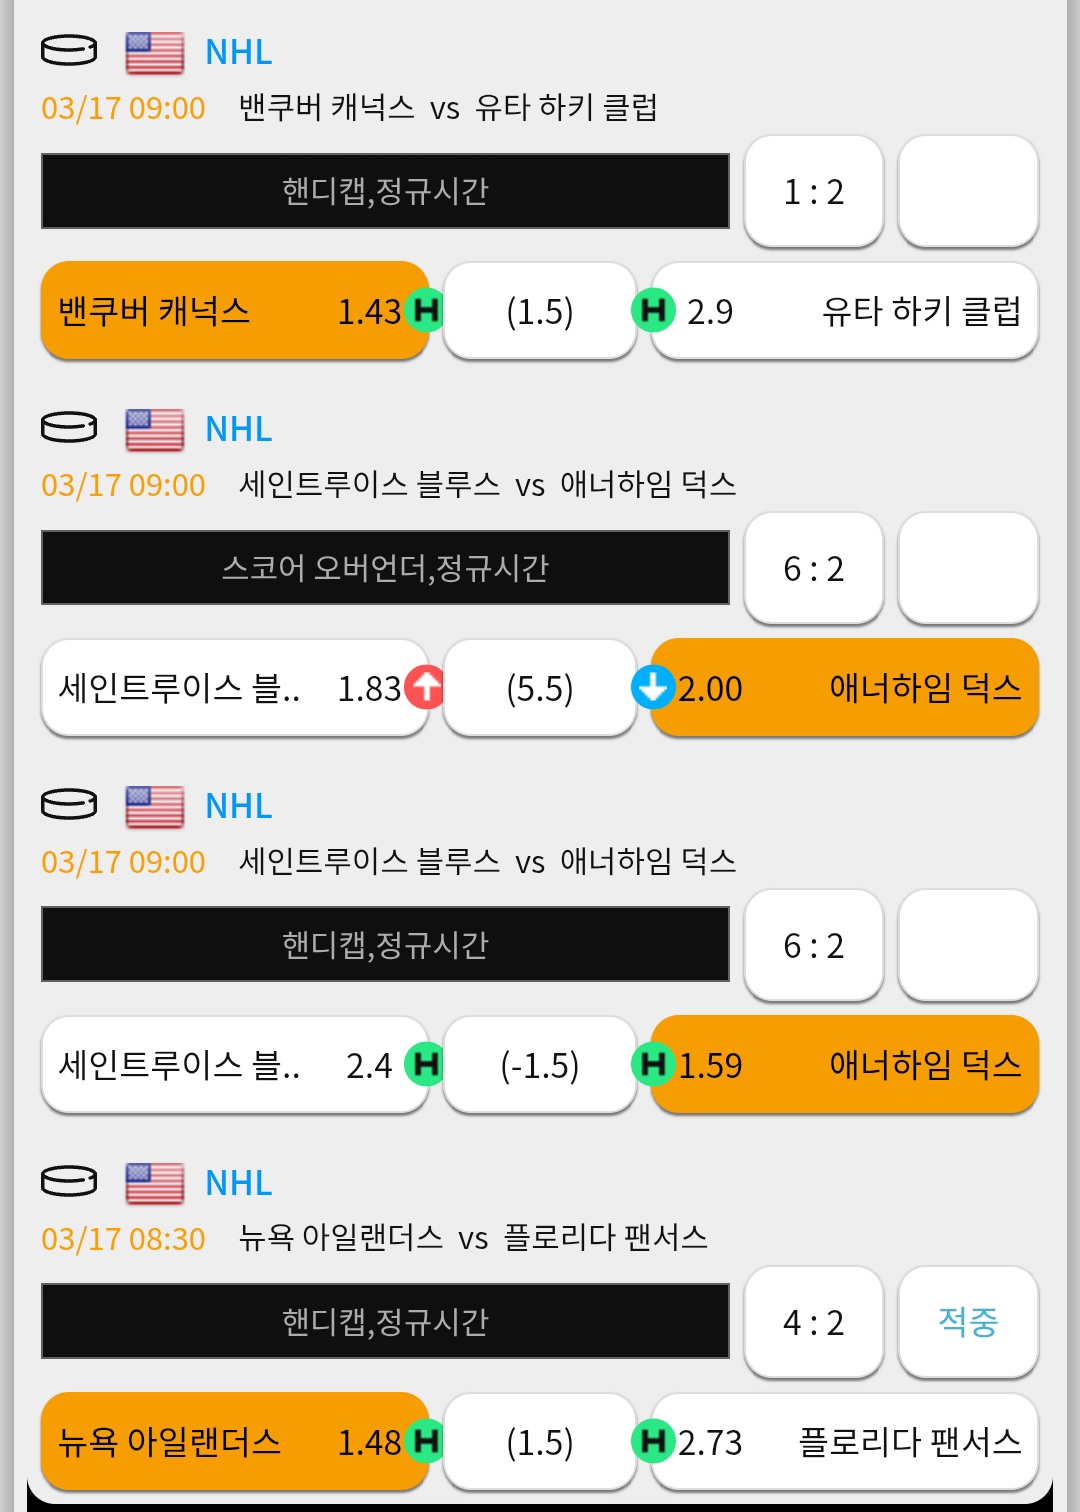The width and height of the screenshot is (1080, 1512).
Task: Click the (5.5) over-under line value
Action: click(x=540, y=688)
